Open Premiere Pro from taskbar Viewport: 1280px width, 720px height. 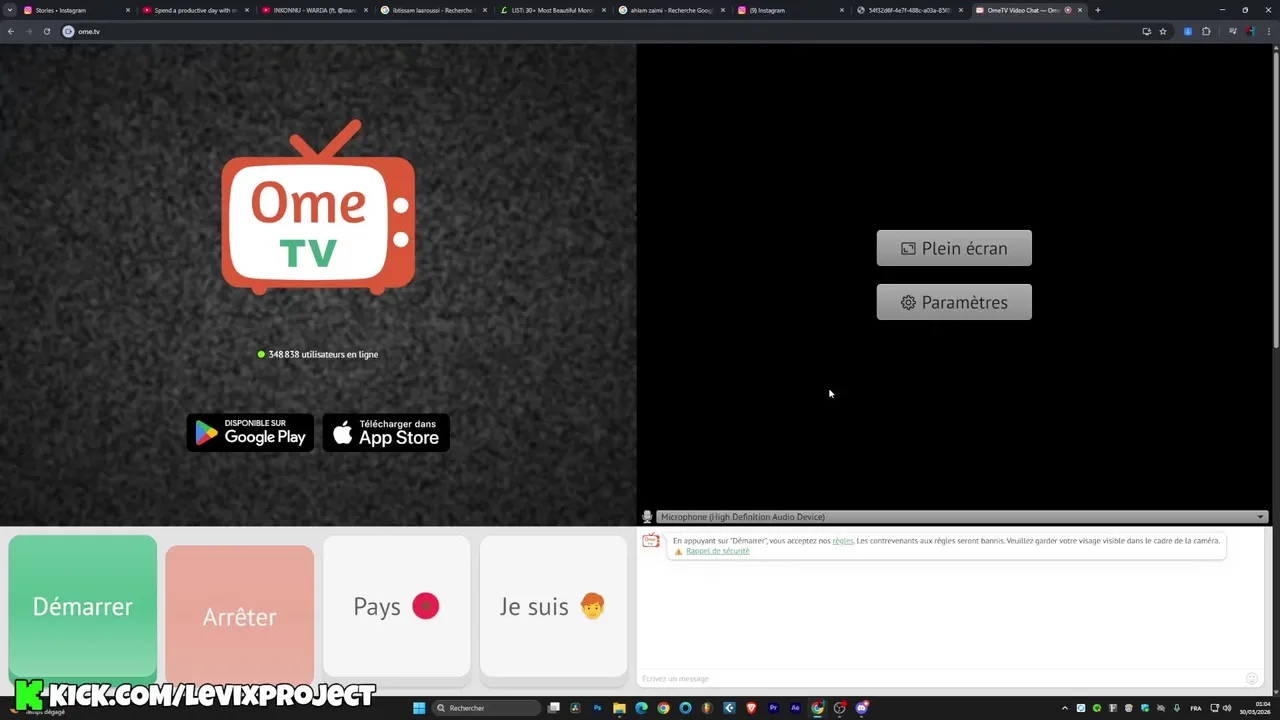(x=773, y=708)
